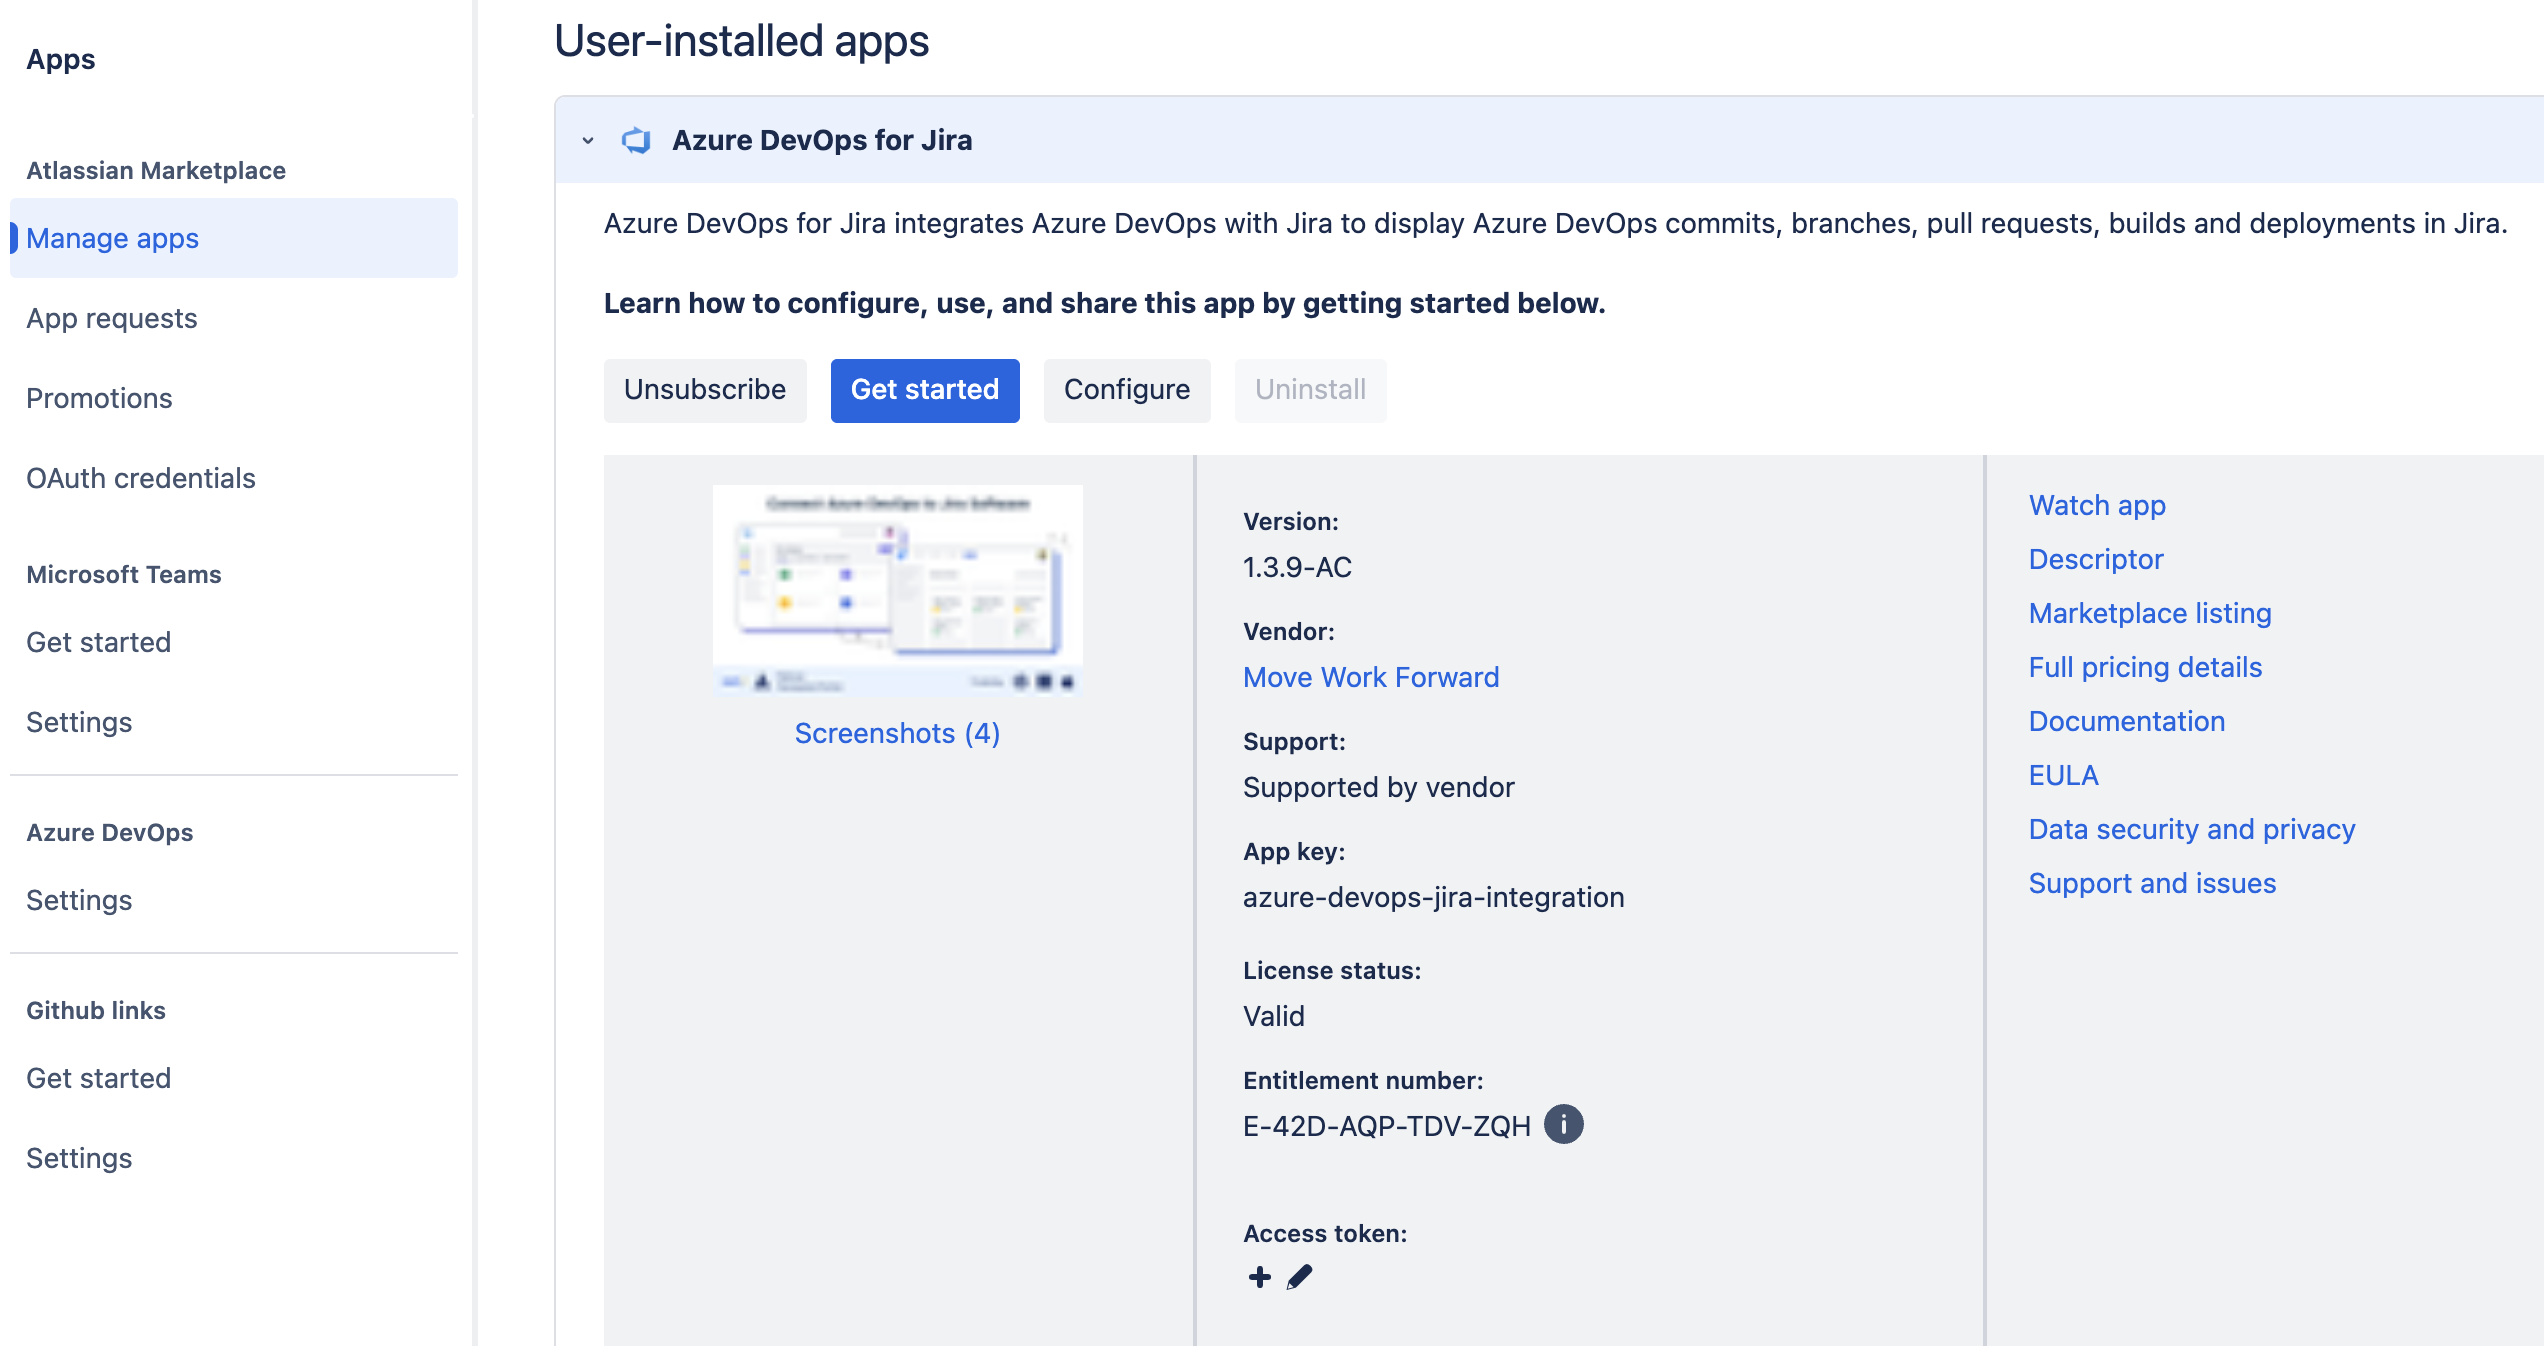The image size is (2544, 1346).
Task: Open the Promotions page
Action: pos(99,397)
